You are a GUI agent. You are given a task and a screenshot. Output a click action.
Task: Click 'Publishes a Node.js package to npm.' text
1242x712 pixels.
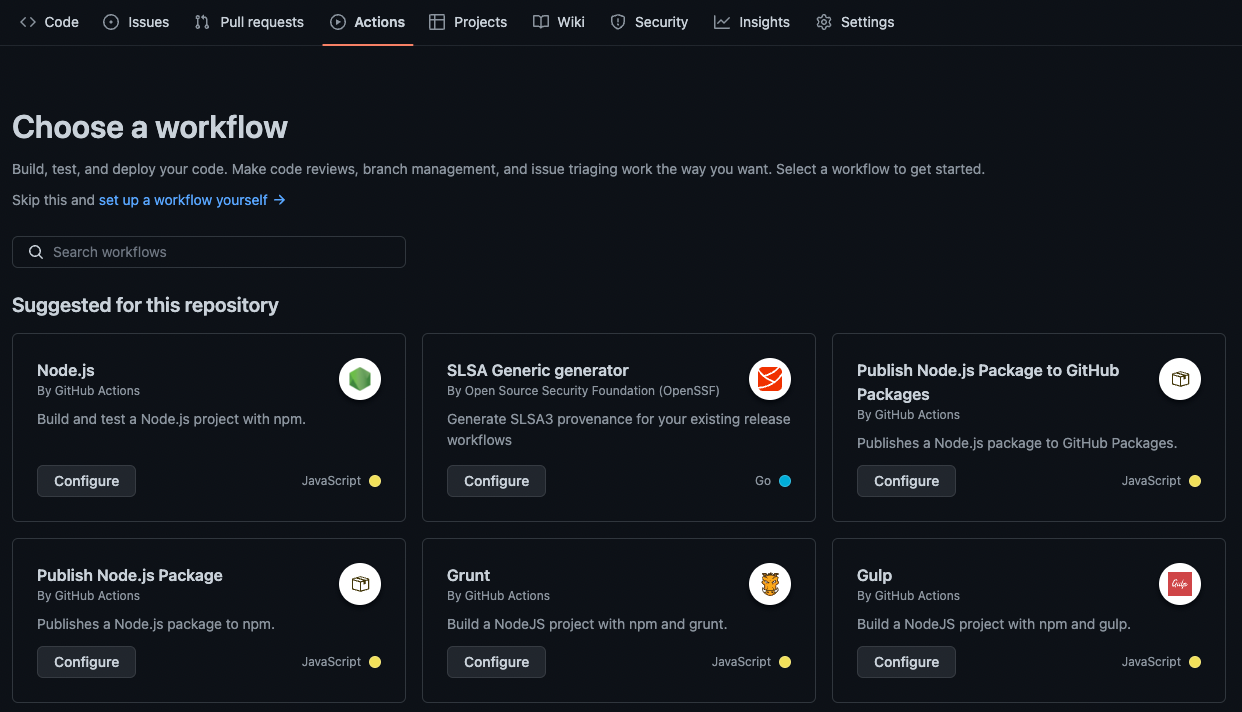pyautogui.click(x=156, y=624)
